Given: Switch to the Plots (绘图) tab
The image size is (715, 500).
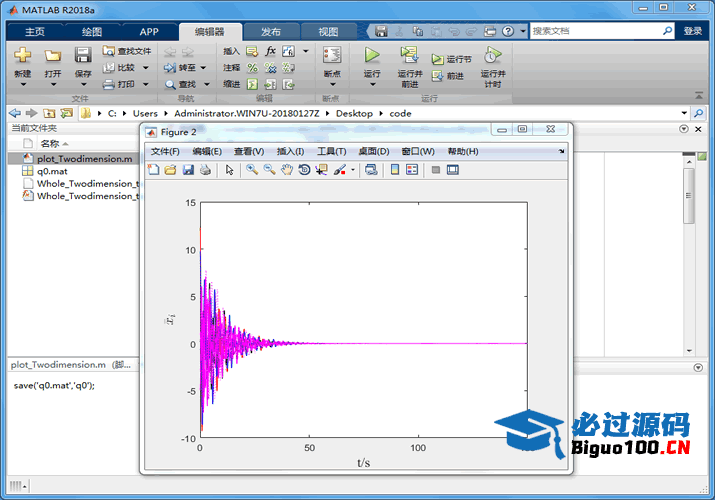Looking at the screenshot, I should [92, 31].
